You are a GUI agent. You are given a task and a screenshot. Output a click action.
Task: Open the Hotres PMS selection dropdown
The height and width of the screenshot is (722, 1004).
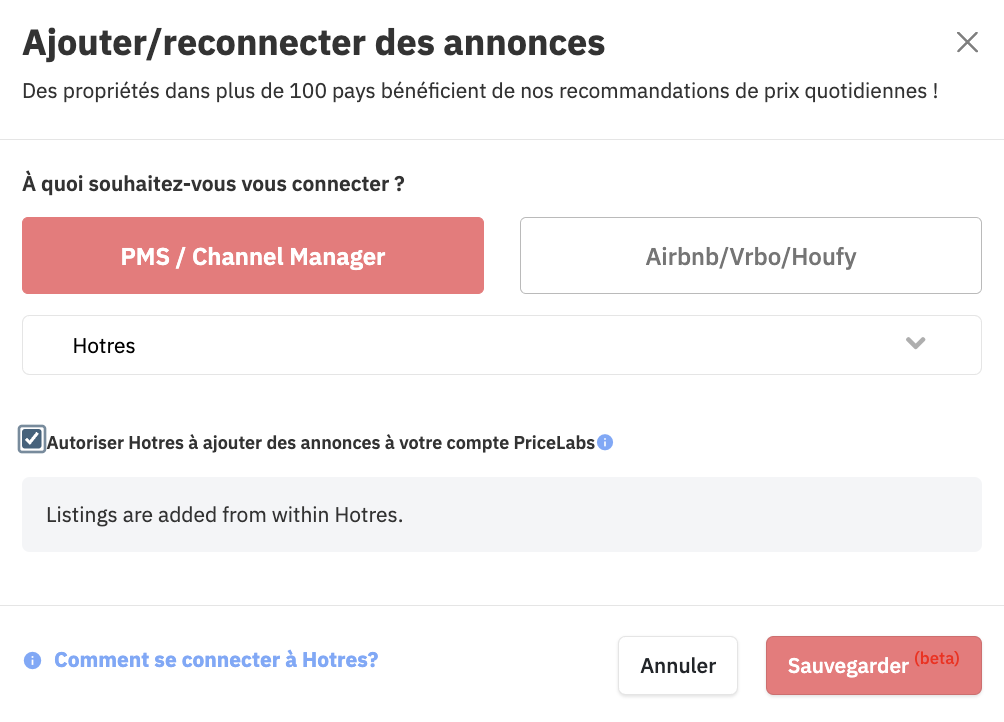click(x=501, y=345)
